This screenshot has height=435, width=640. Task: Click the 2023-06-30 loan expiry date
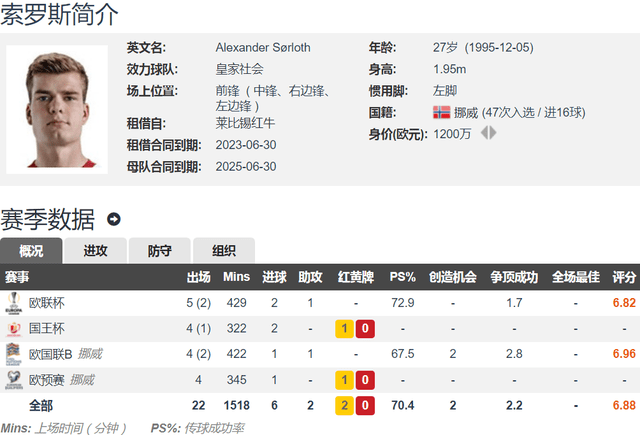click(x=246, y=145)
